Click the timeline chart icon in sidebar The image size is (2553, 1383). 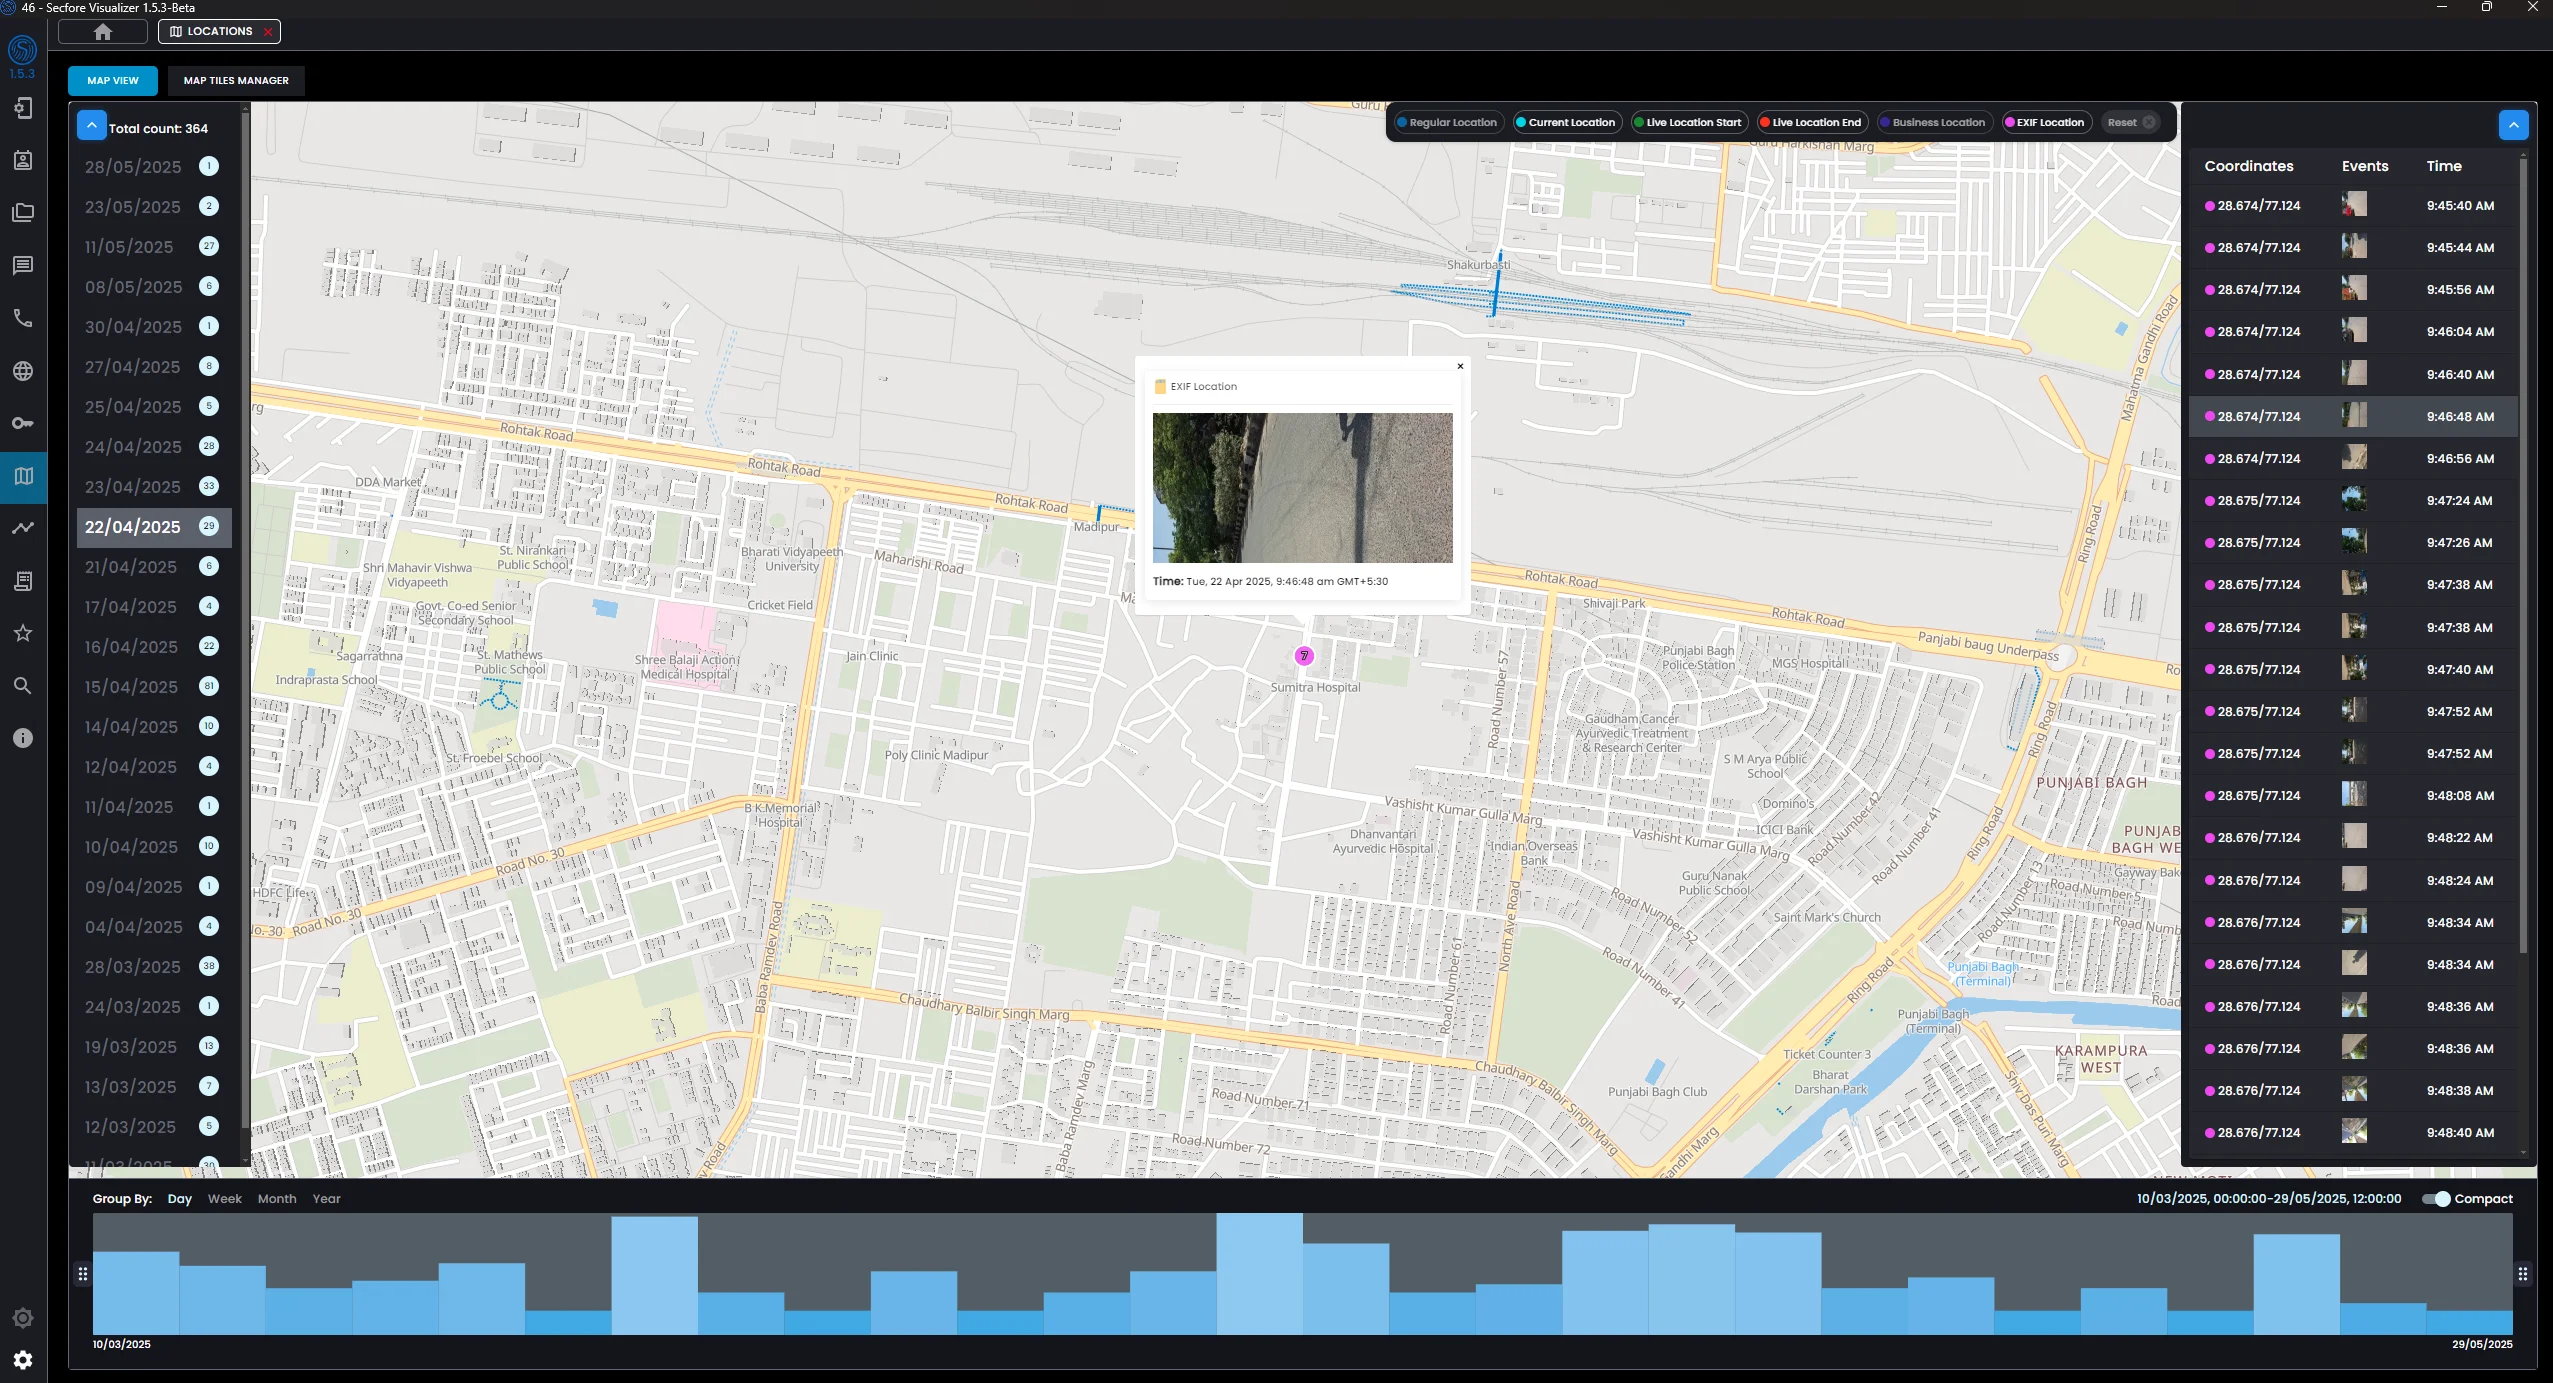[22, 528]
